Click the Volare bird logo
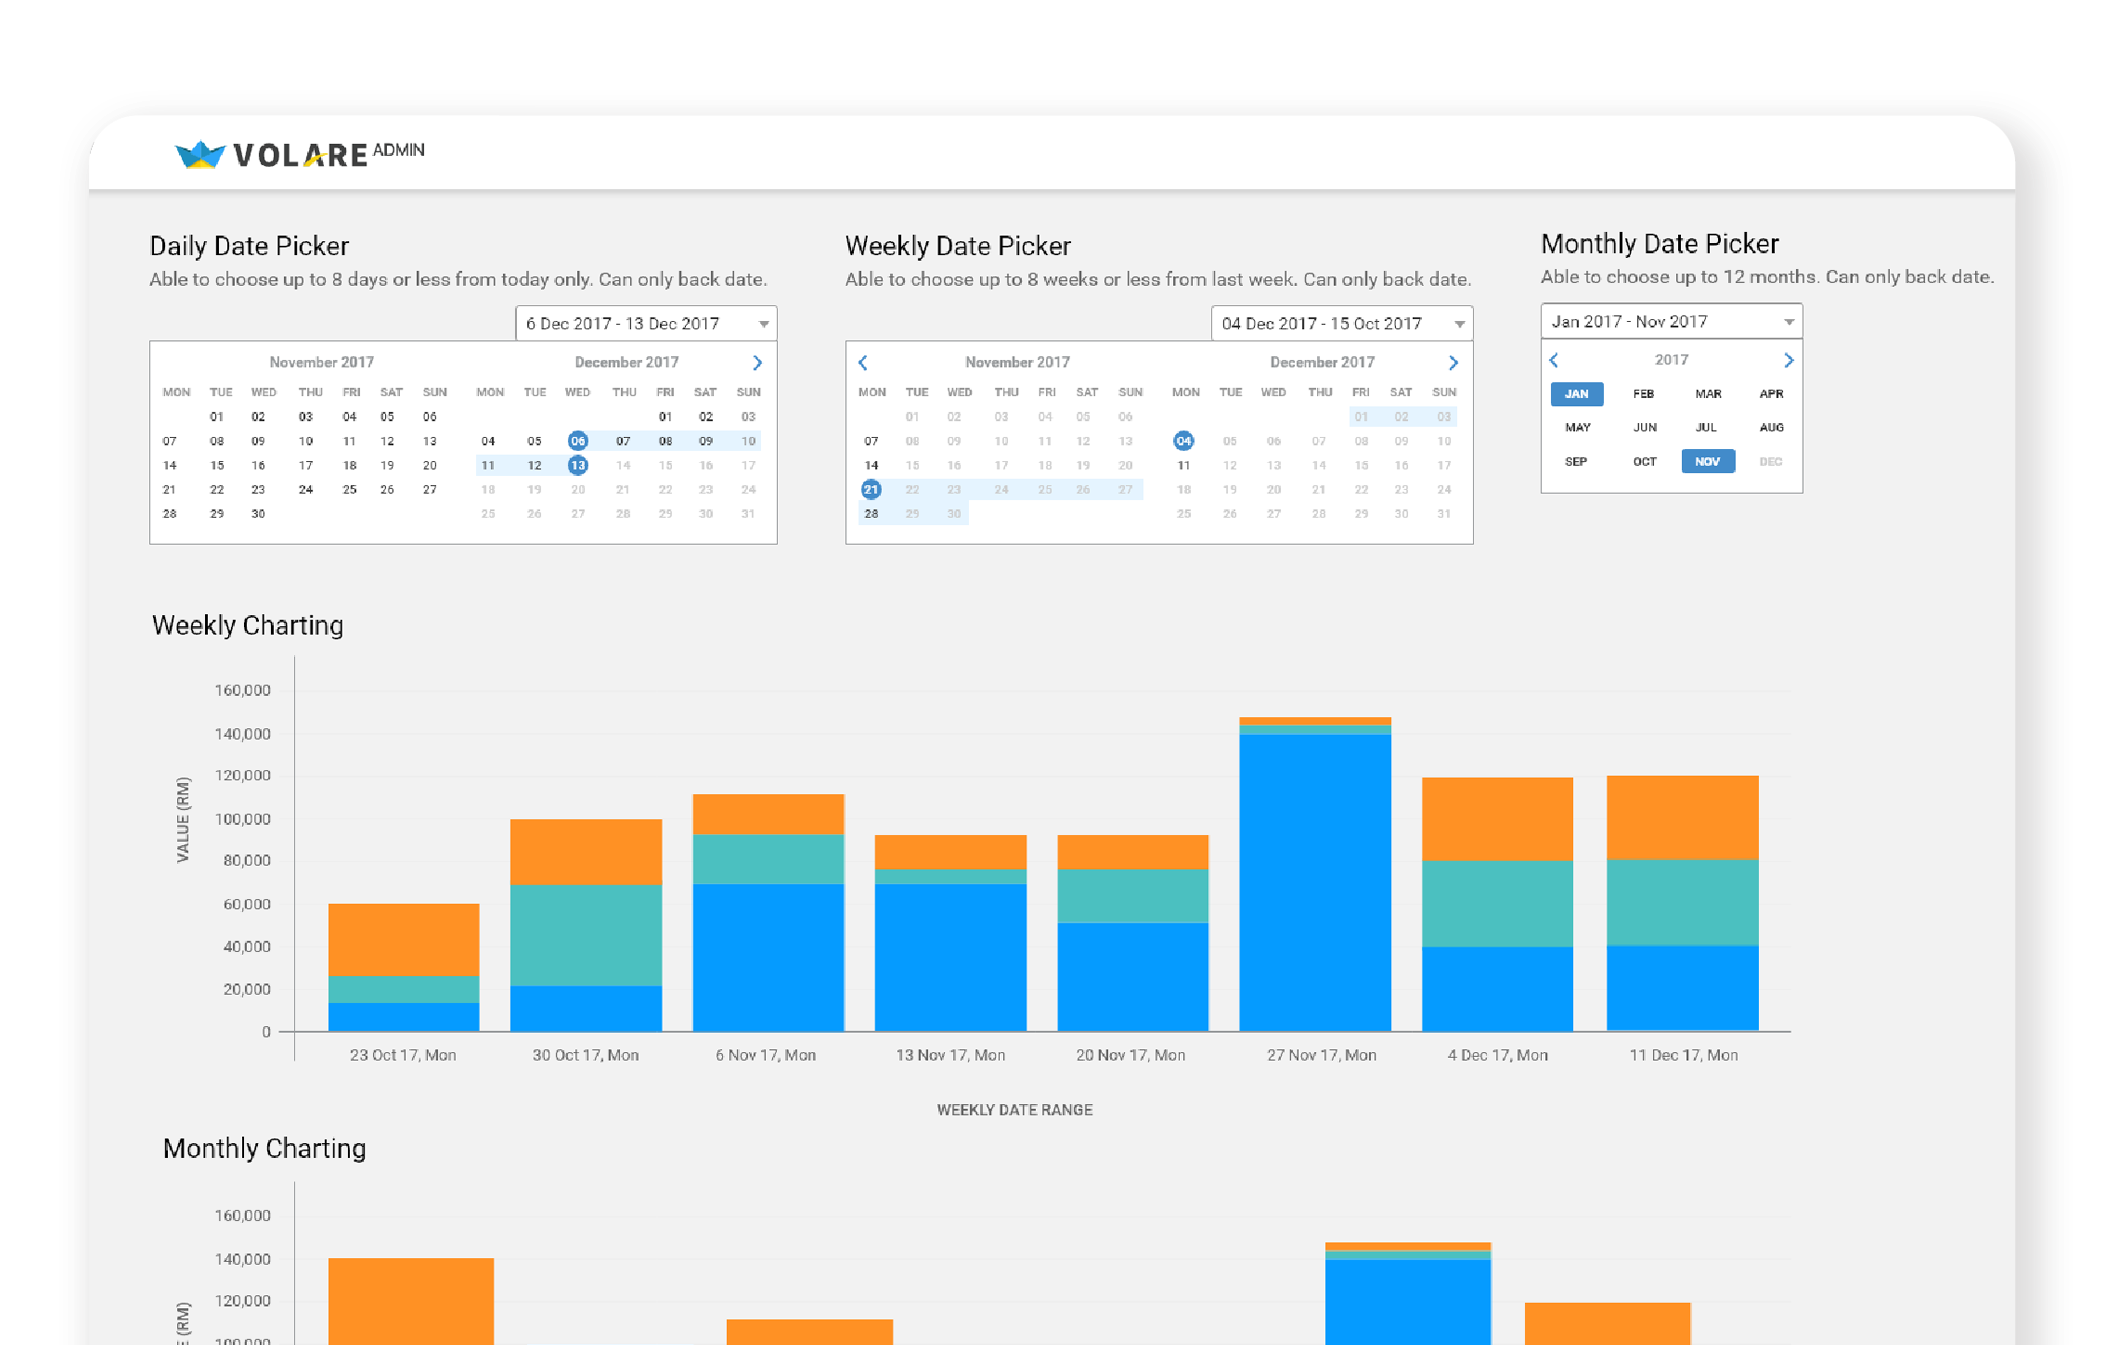 [199, 154]
